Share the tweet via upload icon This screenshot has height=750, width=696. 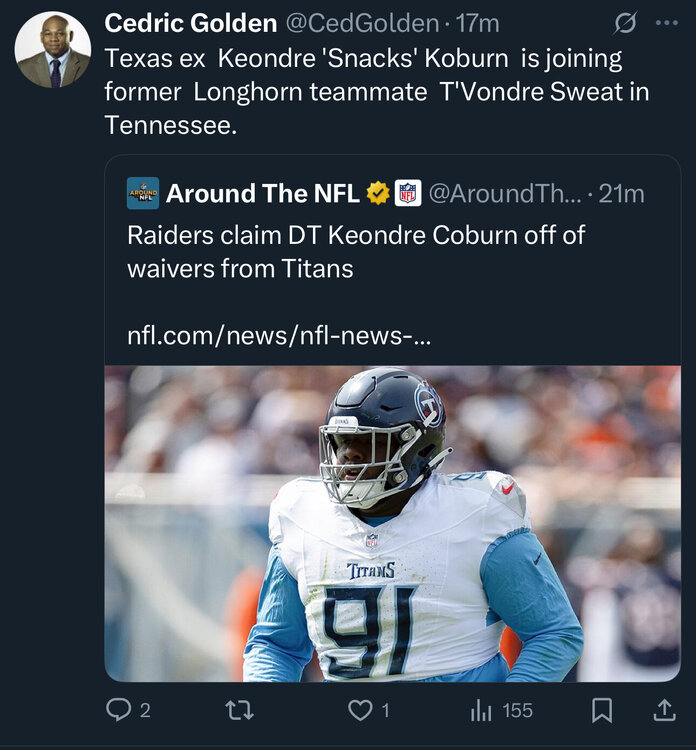point(664,710)
